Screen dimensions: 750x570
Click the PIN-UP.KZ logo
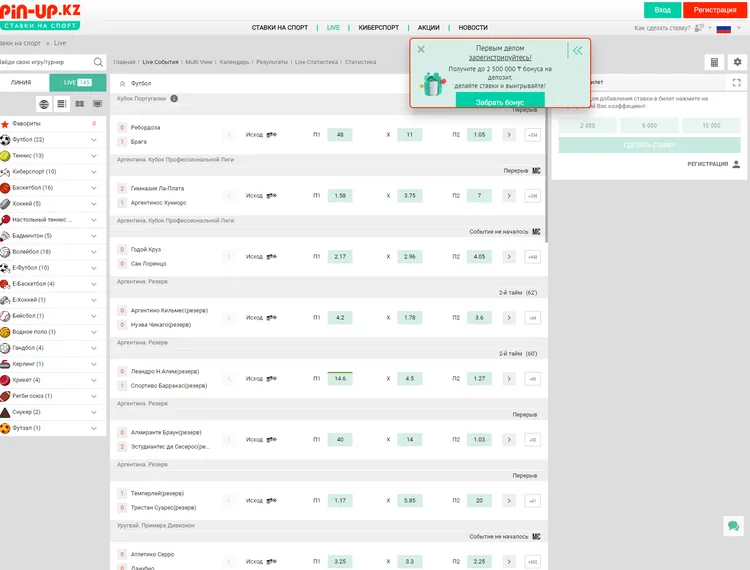40,16
